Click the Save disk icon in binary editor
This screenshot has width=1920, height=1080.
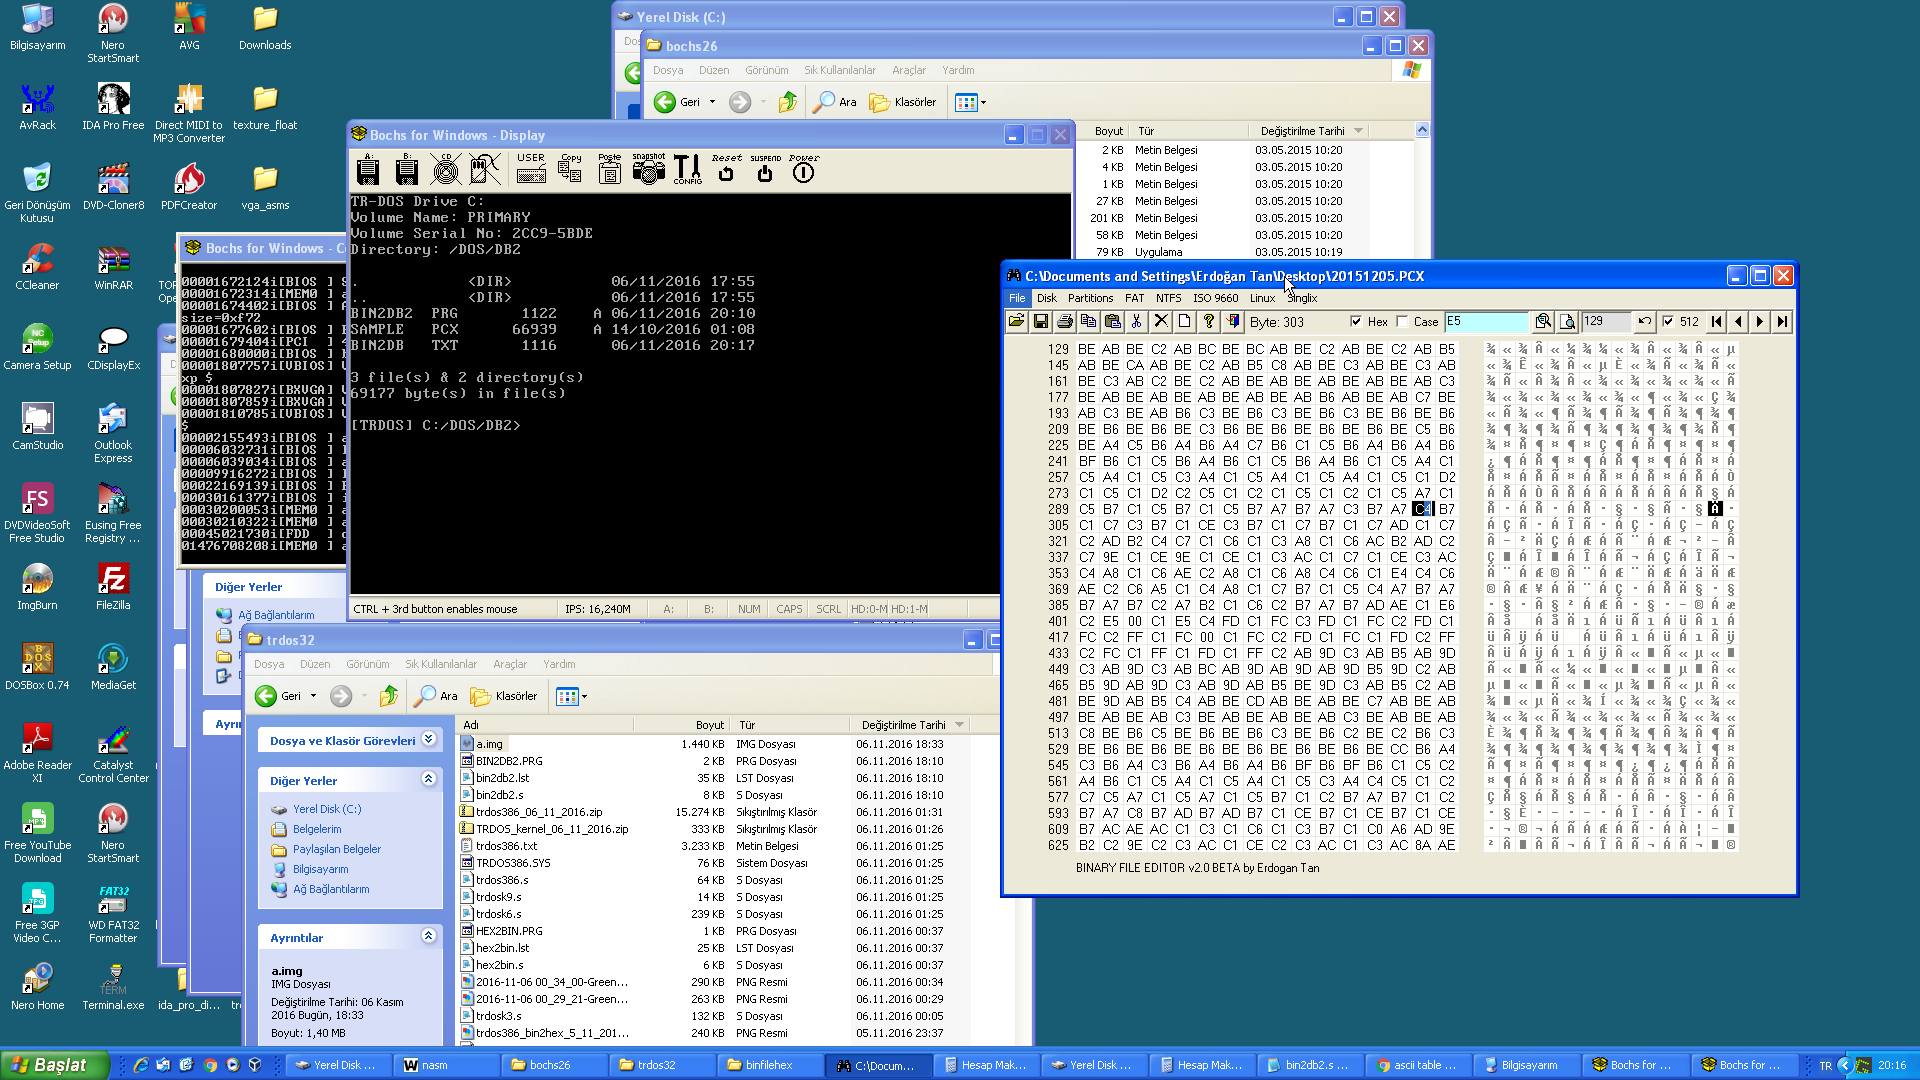[x=1041, y=321]
